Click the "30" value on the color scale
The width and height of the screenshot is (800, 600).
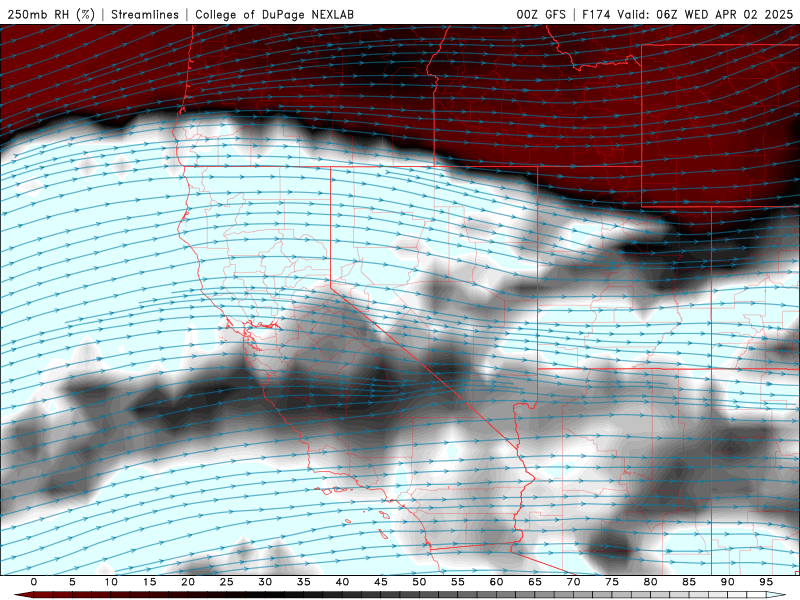(265, 582)
